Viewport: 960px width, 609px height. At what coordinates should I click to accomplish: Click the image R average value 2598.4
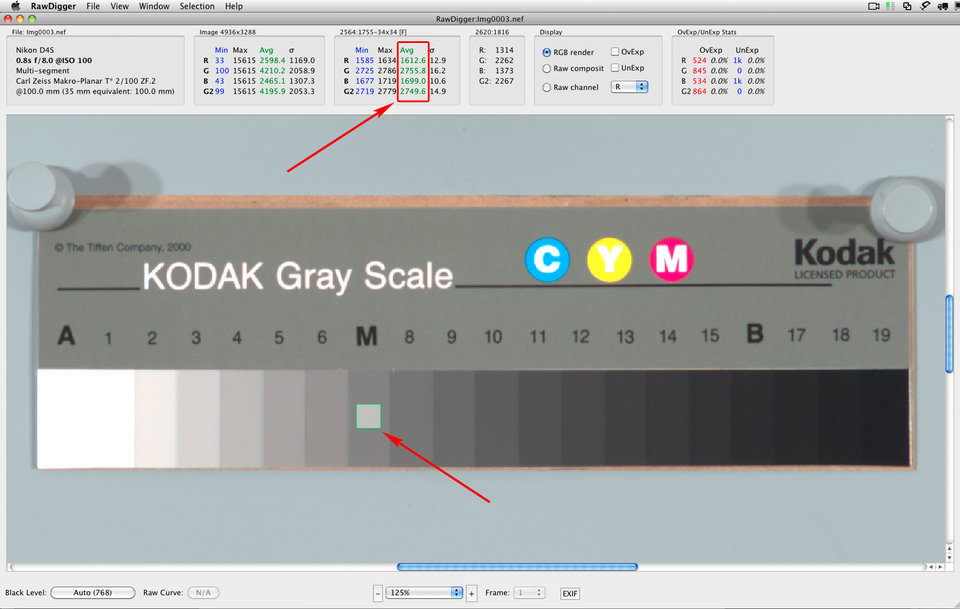[272, 61]
